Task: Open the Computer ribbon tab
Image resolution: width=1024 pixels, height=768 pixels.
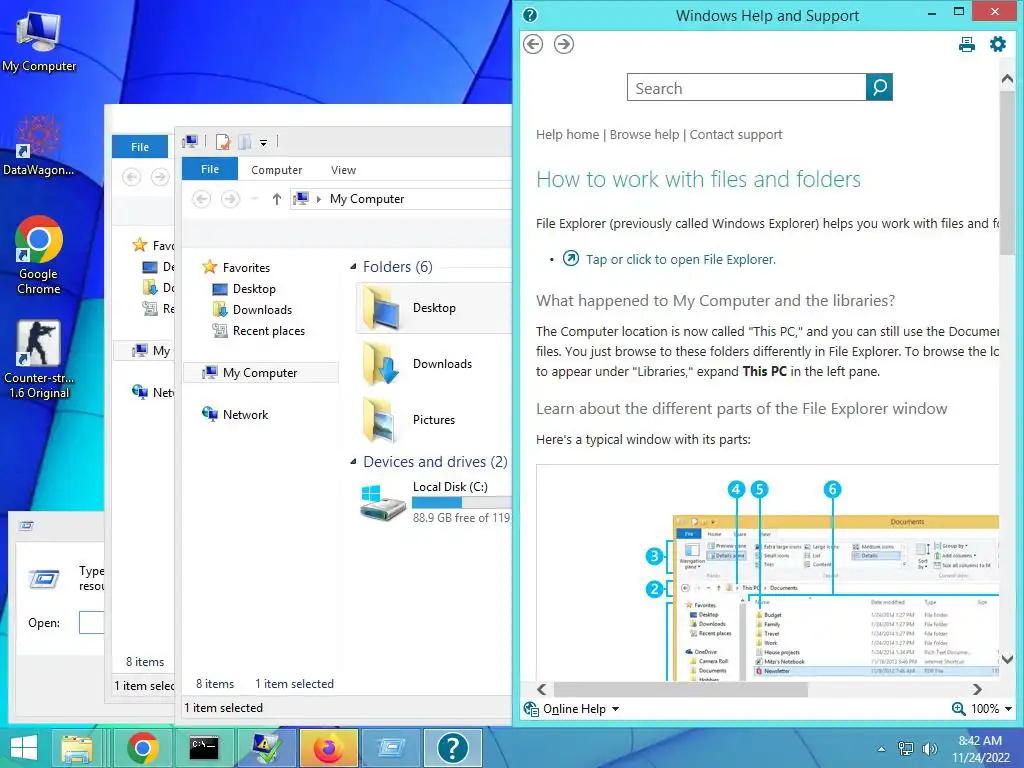Action: [276, 170]
